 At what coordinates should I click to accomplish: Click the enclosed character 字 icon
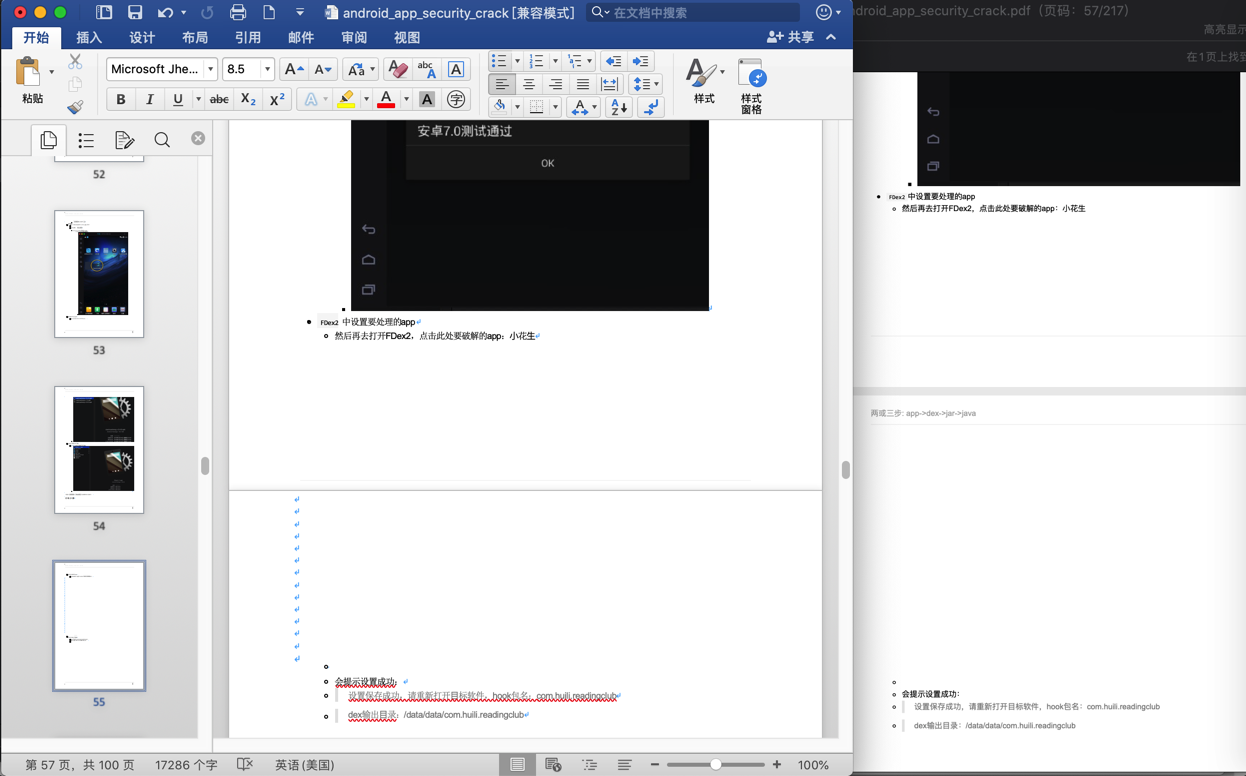point(456,100)
